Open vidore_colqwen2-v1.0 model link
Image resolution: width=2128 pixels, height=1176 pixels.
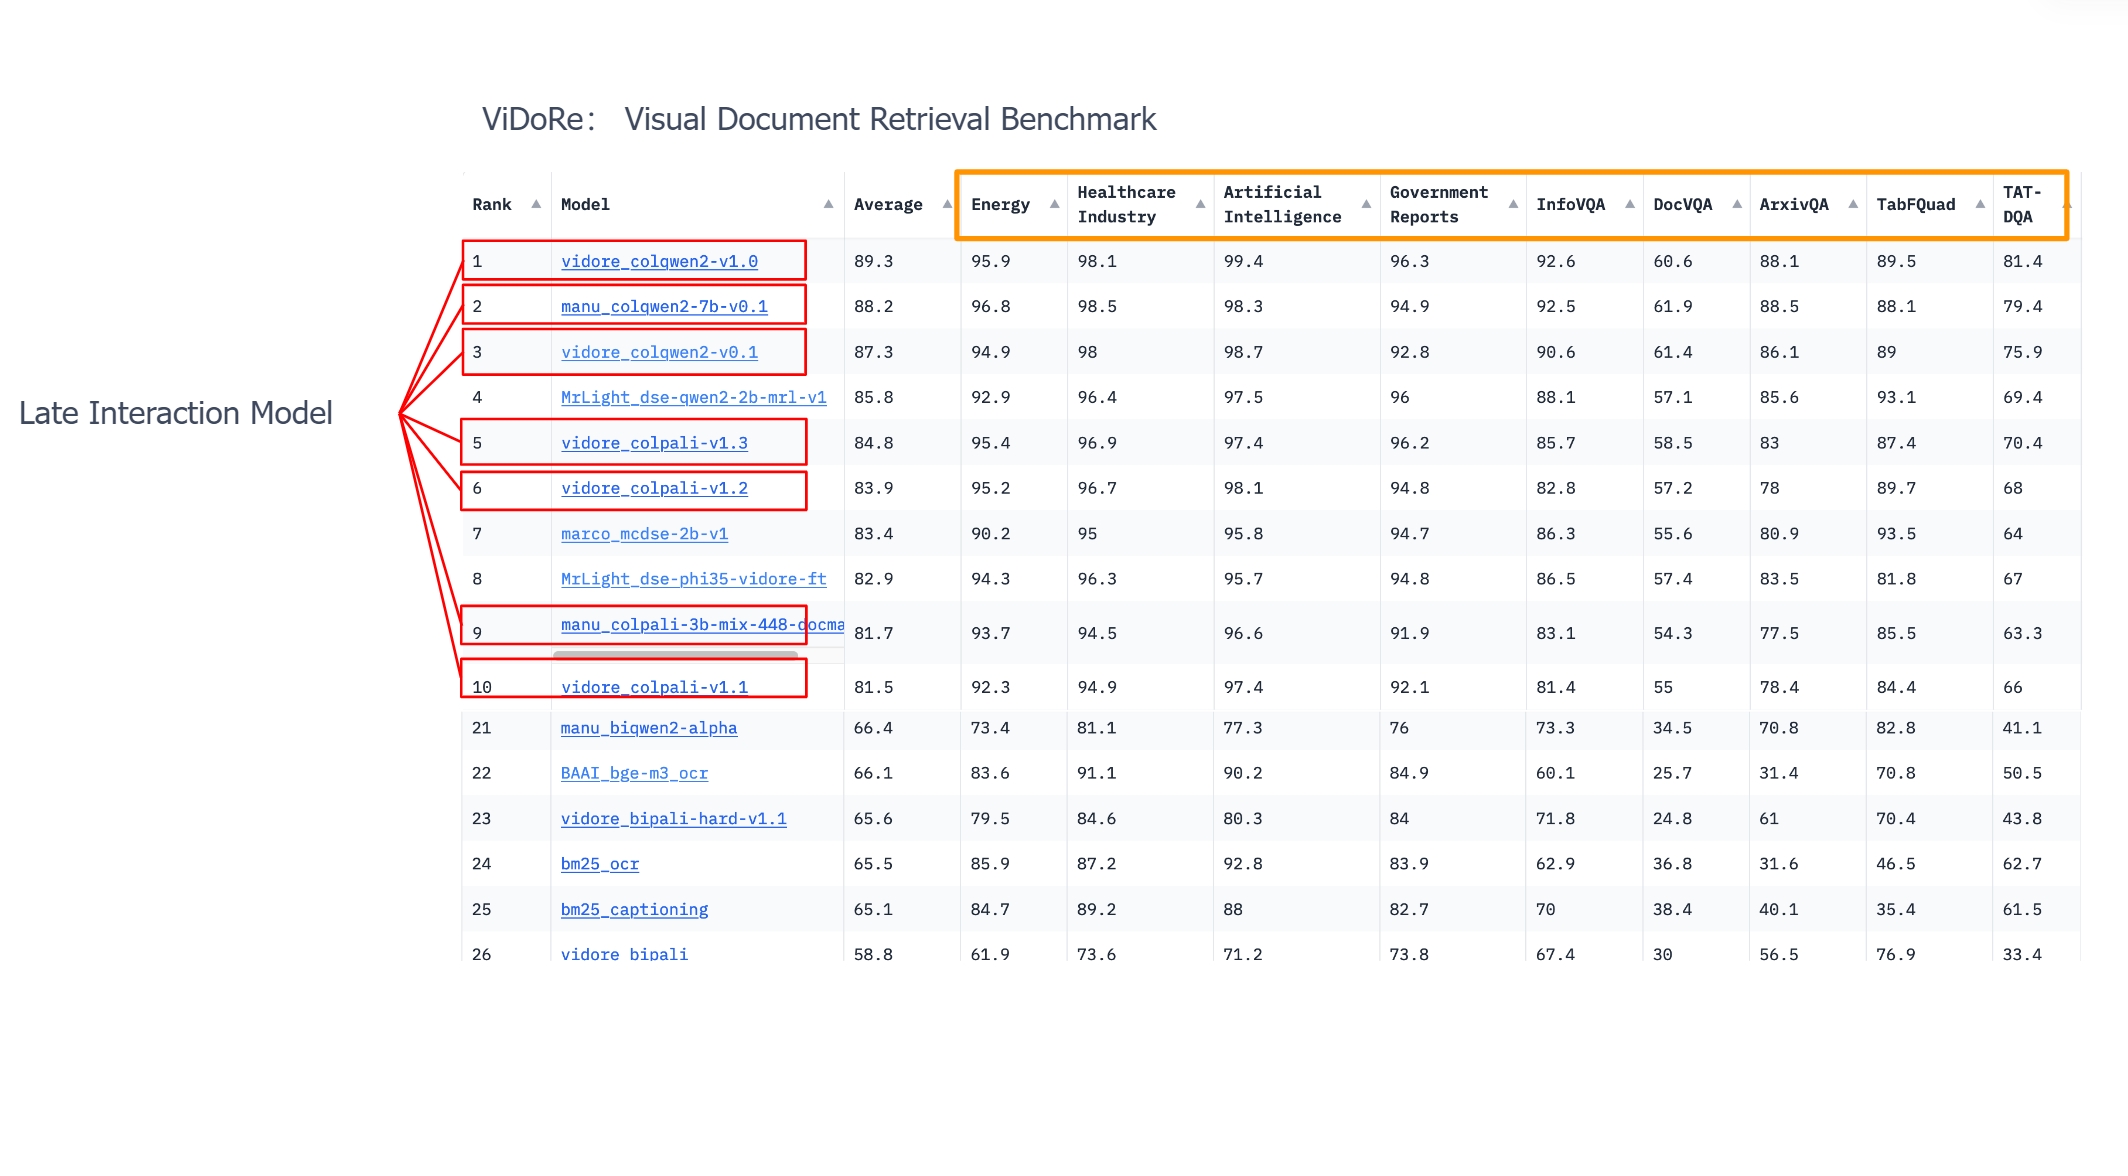659,261
